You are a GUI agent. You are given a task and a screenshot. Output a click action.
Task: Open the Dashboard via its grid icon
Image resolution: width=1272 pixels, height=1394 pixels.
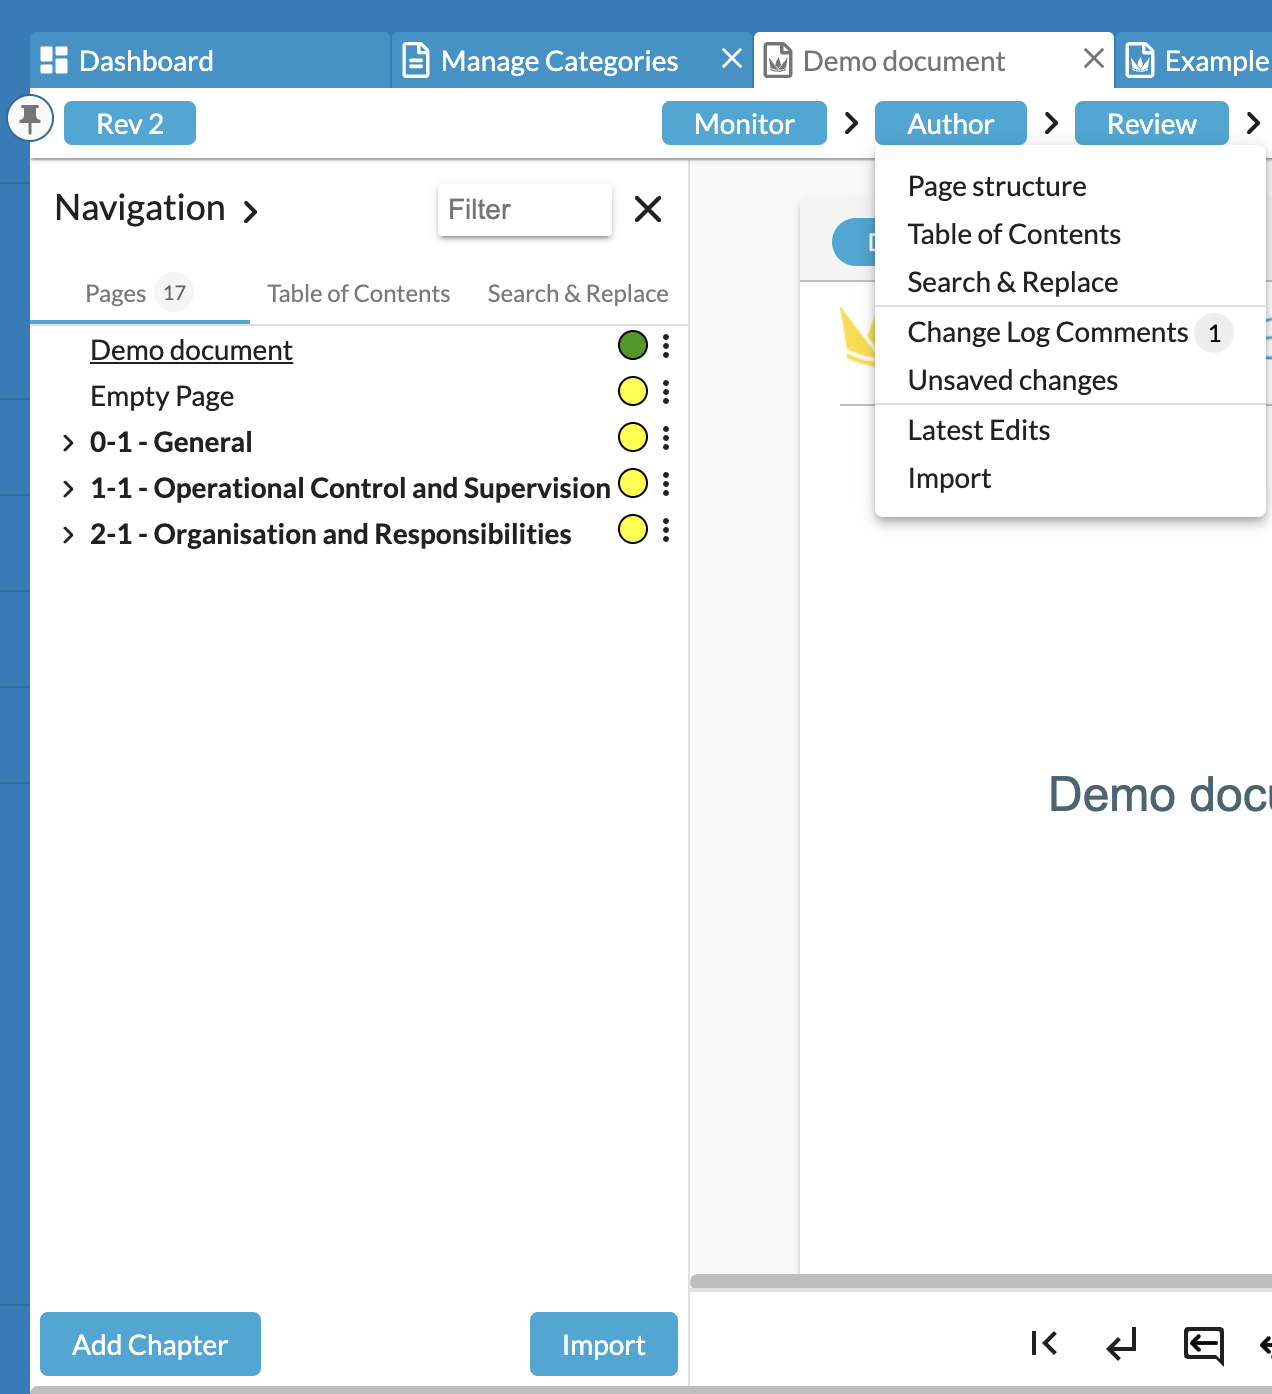click(53, 60)
